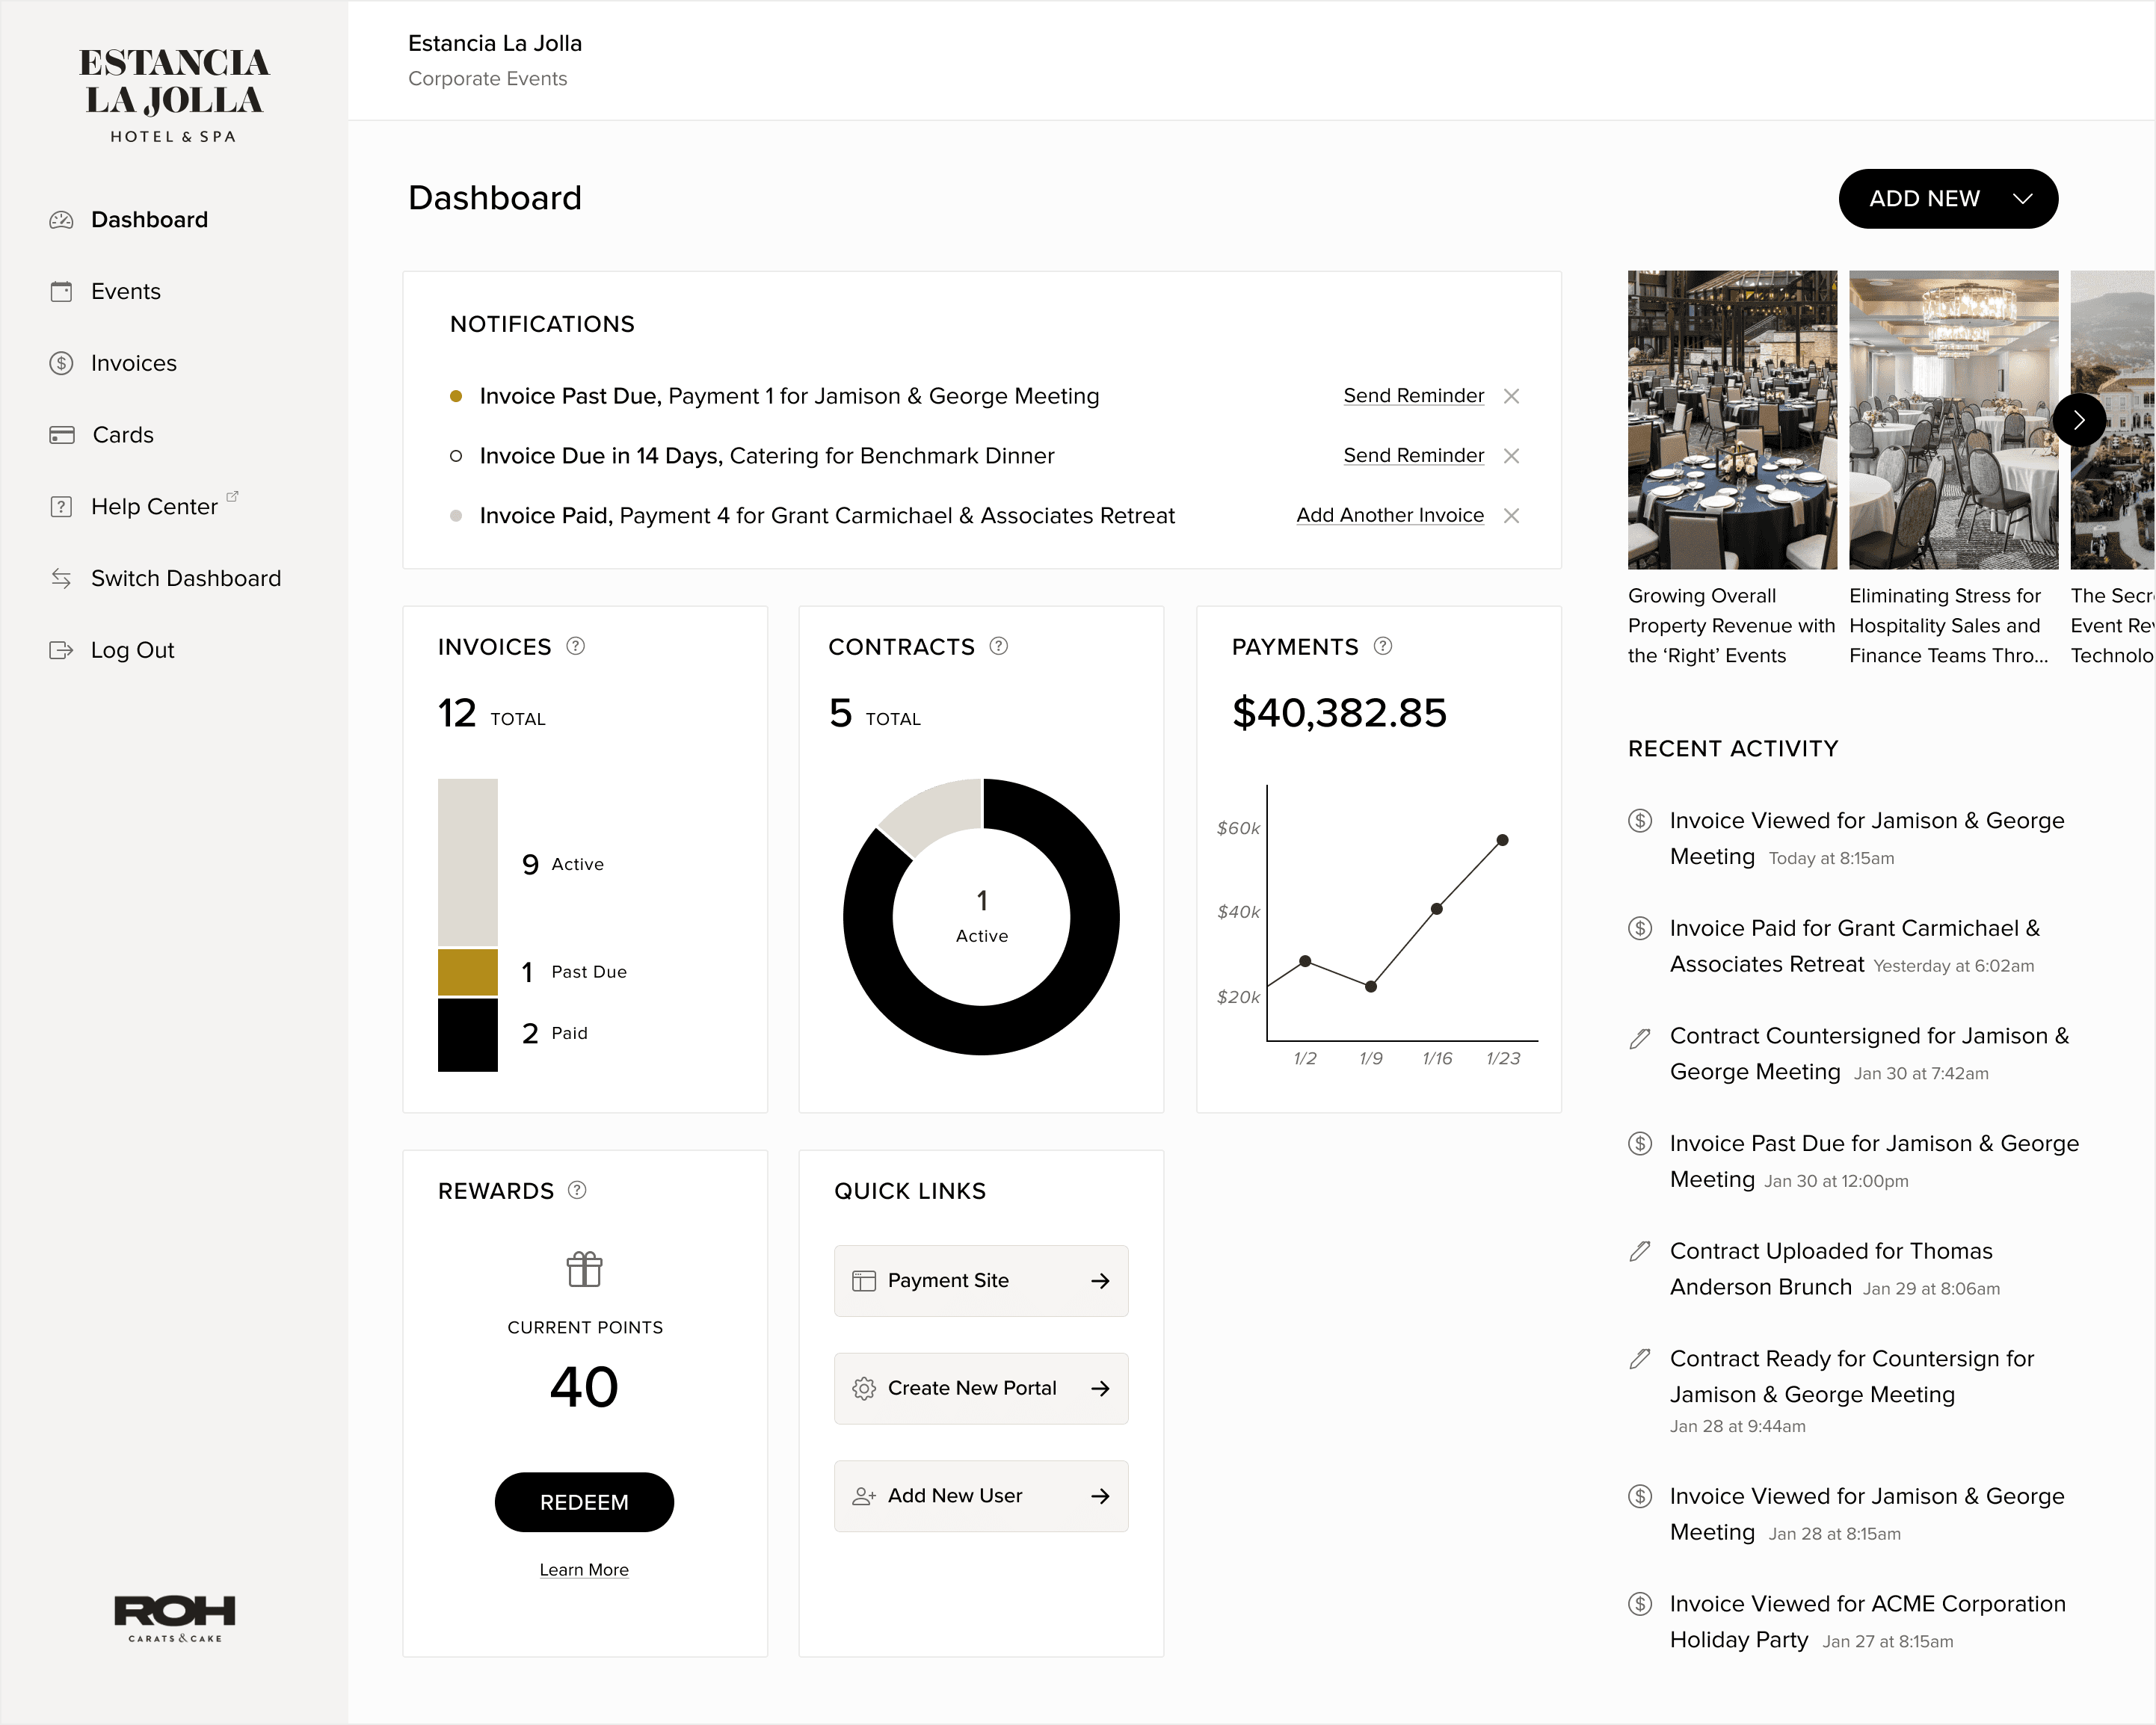This screenshot has height=1725, width=2156.
Task: Click the gift icon in Rewards
Action: click(x=584, y=1269)
